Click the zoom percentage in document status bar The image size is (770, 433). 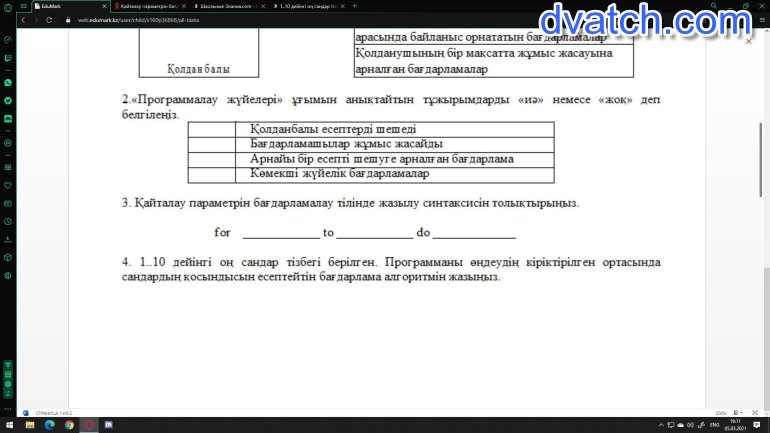coord(721,413)
